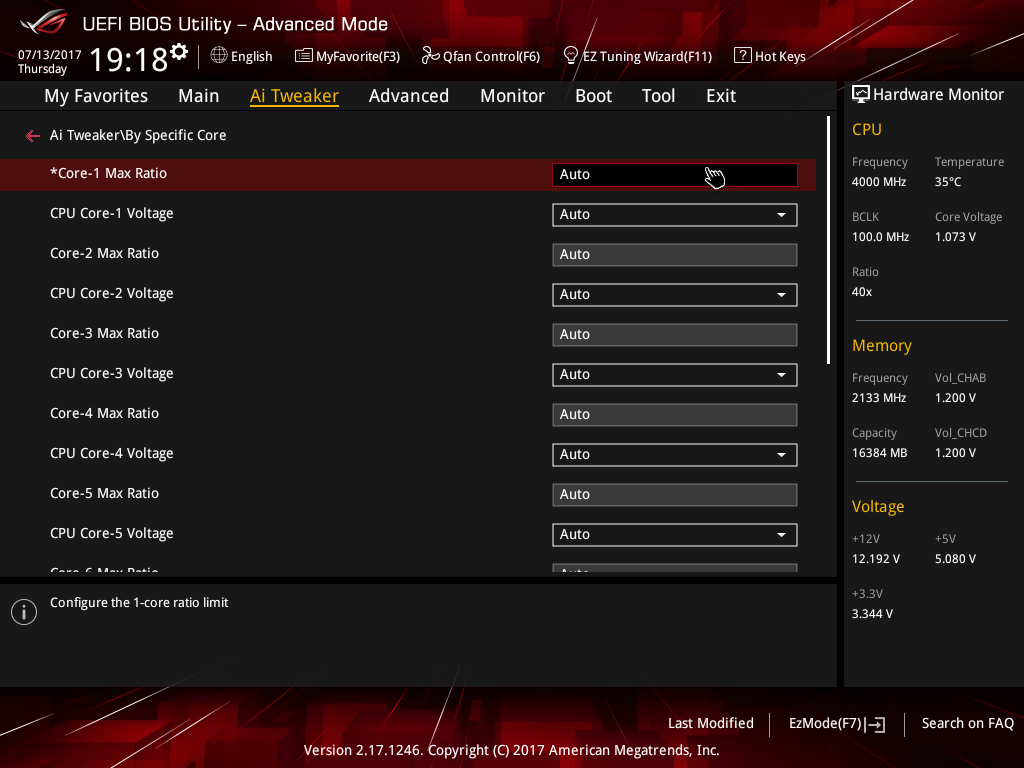This screenshot has width=1024, height=768.
Task: Open the Tool tab
Action: [658, 96]
